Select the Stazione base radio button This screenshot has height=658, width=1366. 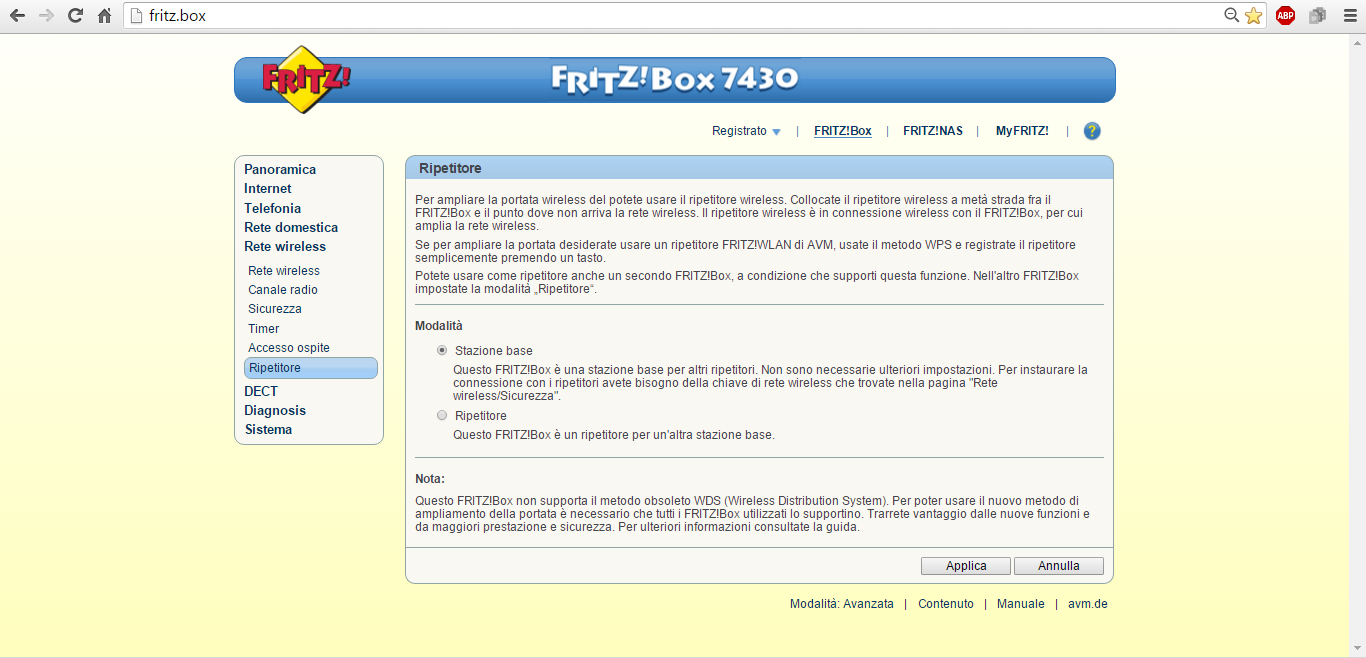pos(442,351)
